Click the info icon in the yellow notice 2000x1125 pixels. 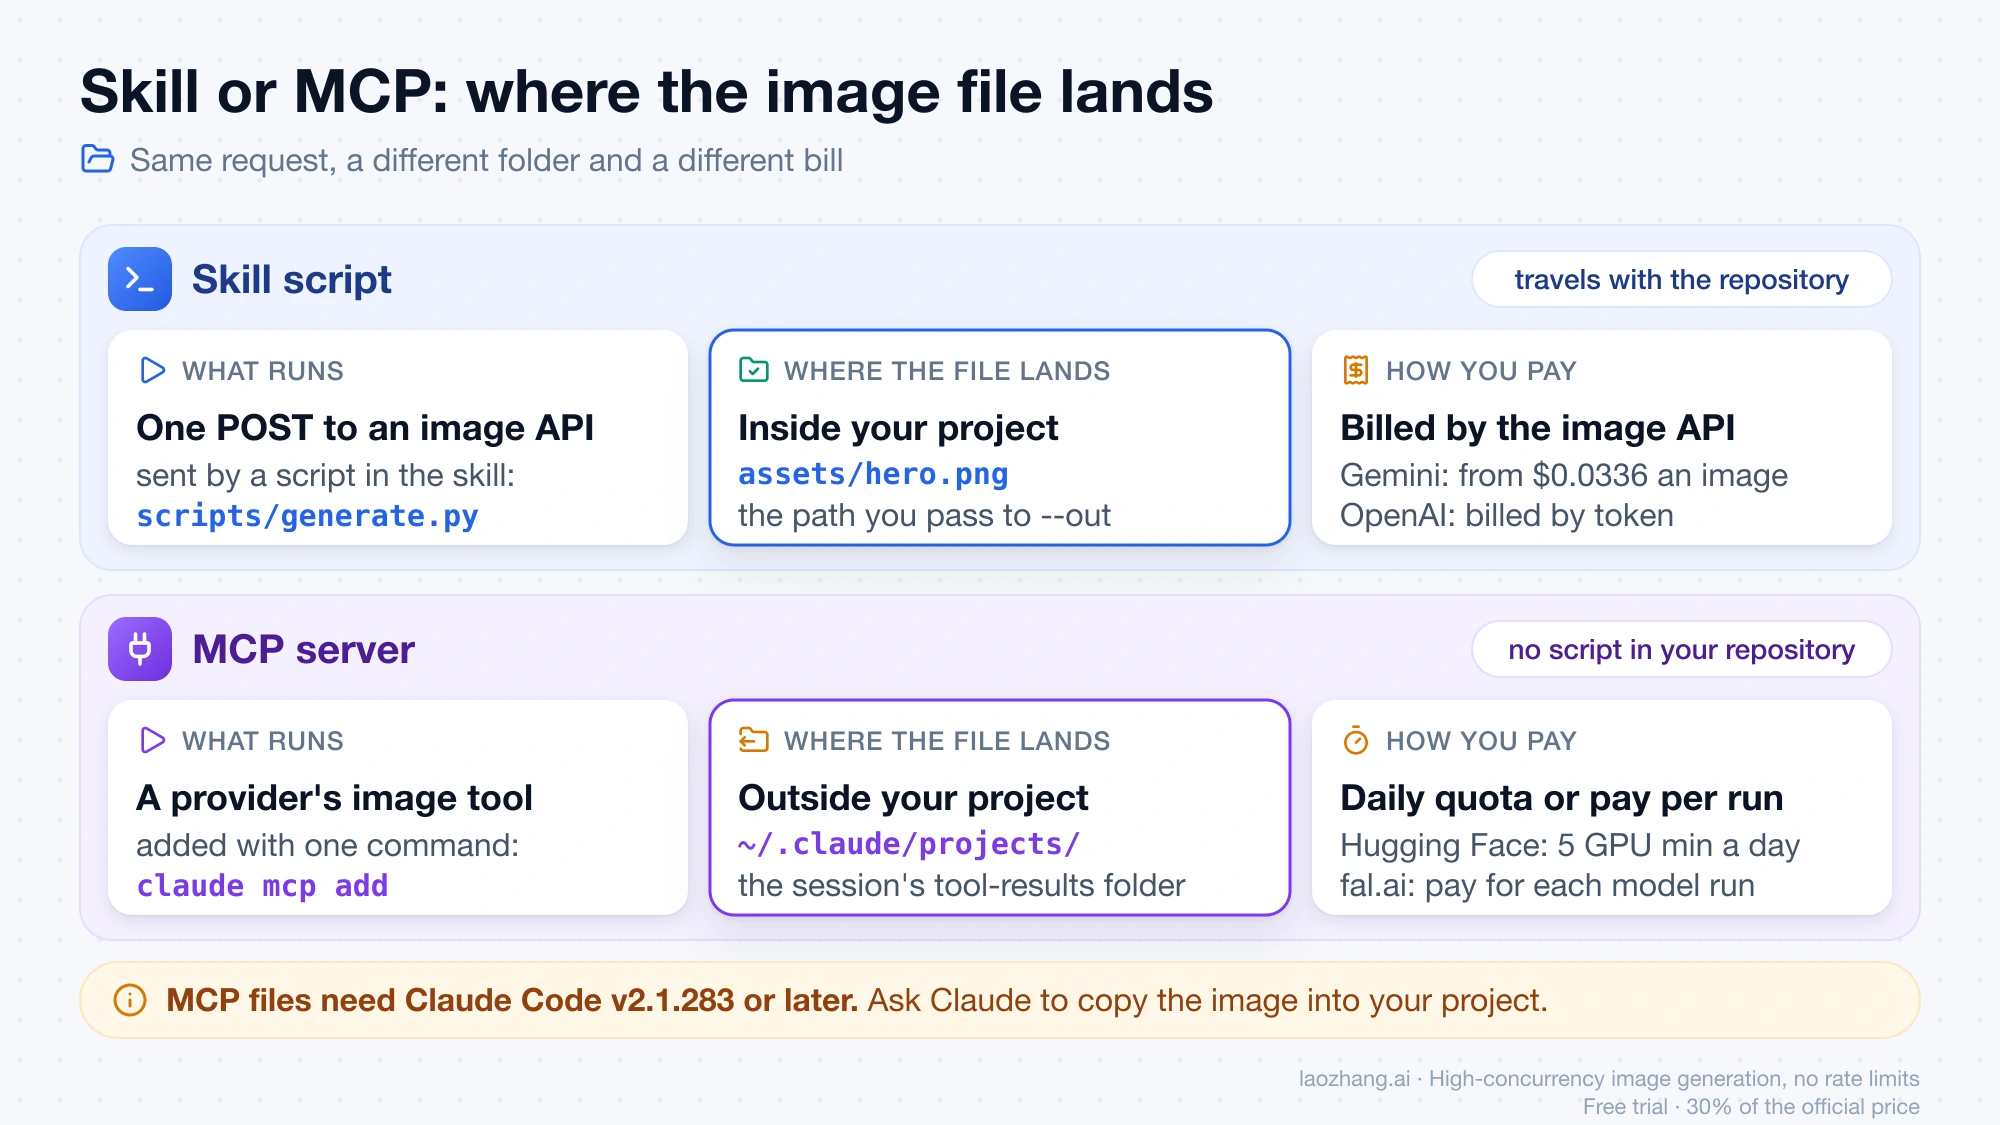(x=130, y=1000)
